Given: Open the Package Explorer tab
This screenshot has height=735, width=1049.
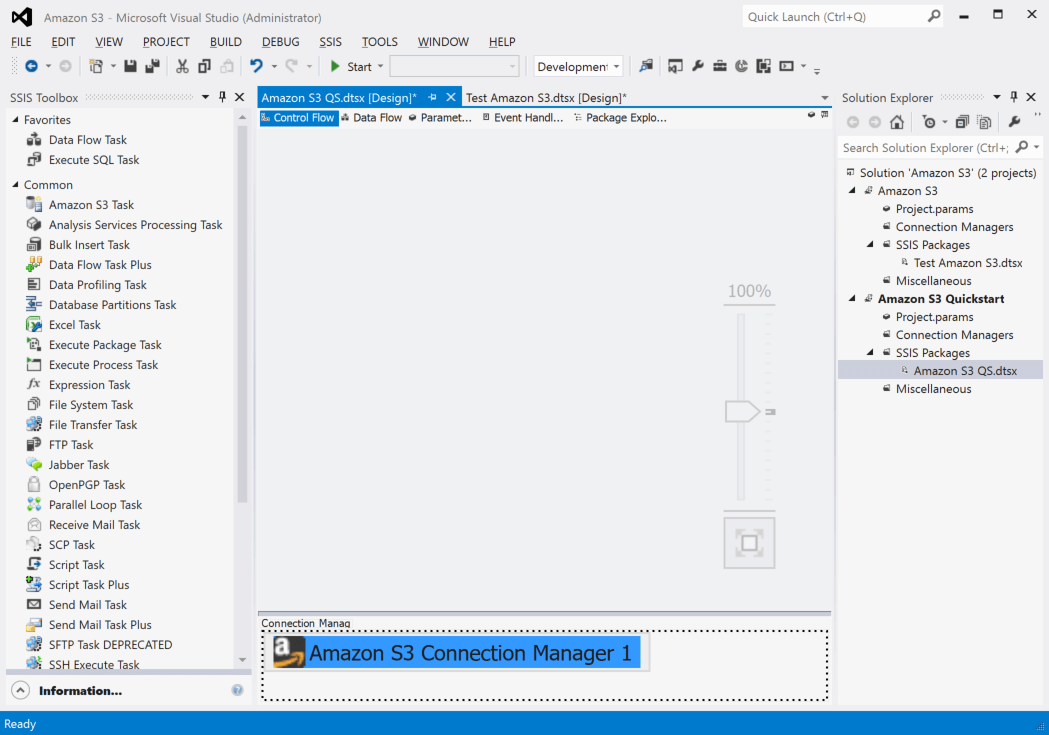Looking at the screenshot, I should pos(620,118).
